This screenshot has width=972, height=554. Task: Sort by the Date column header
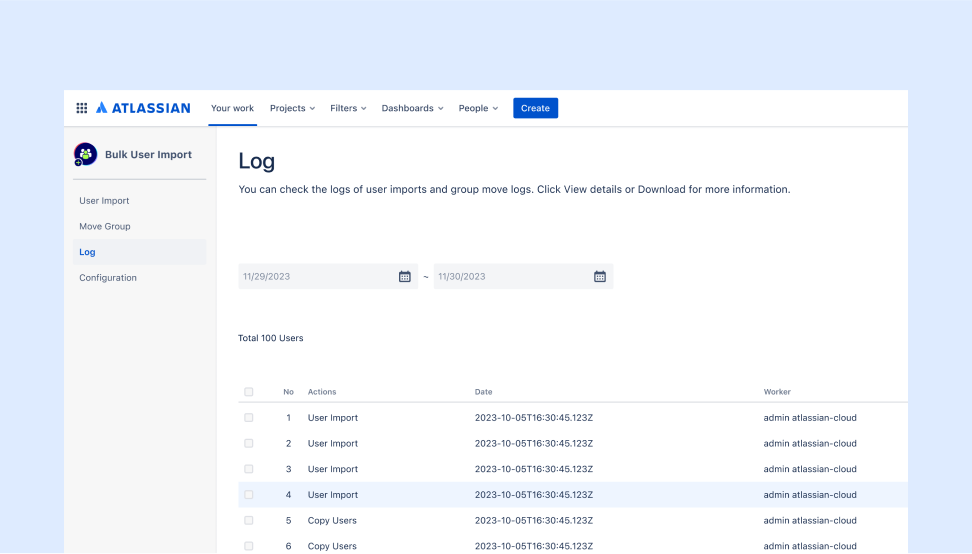tap(484, 392)
